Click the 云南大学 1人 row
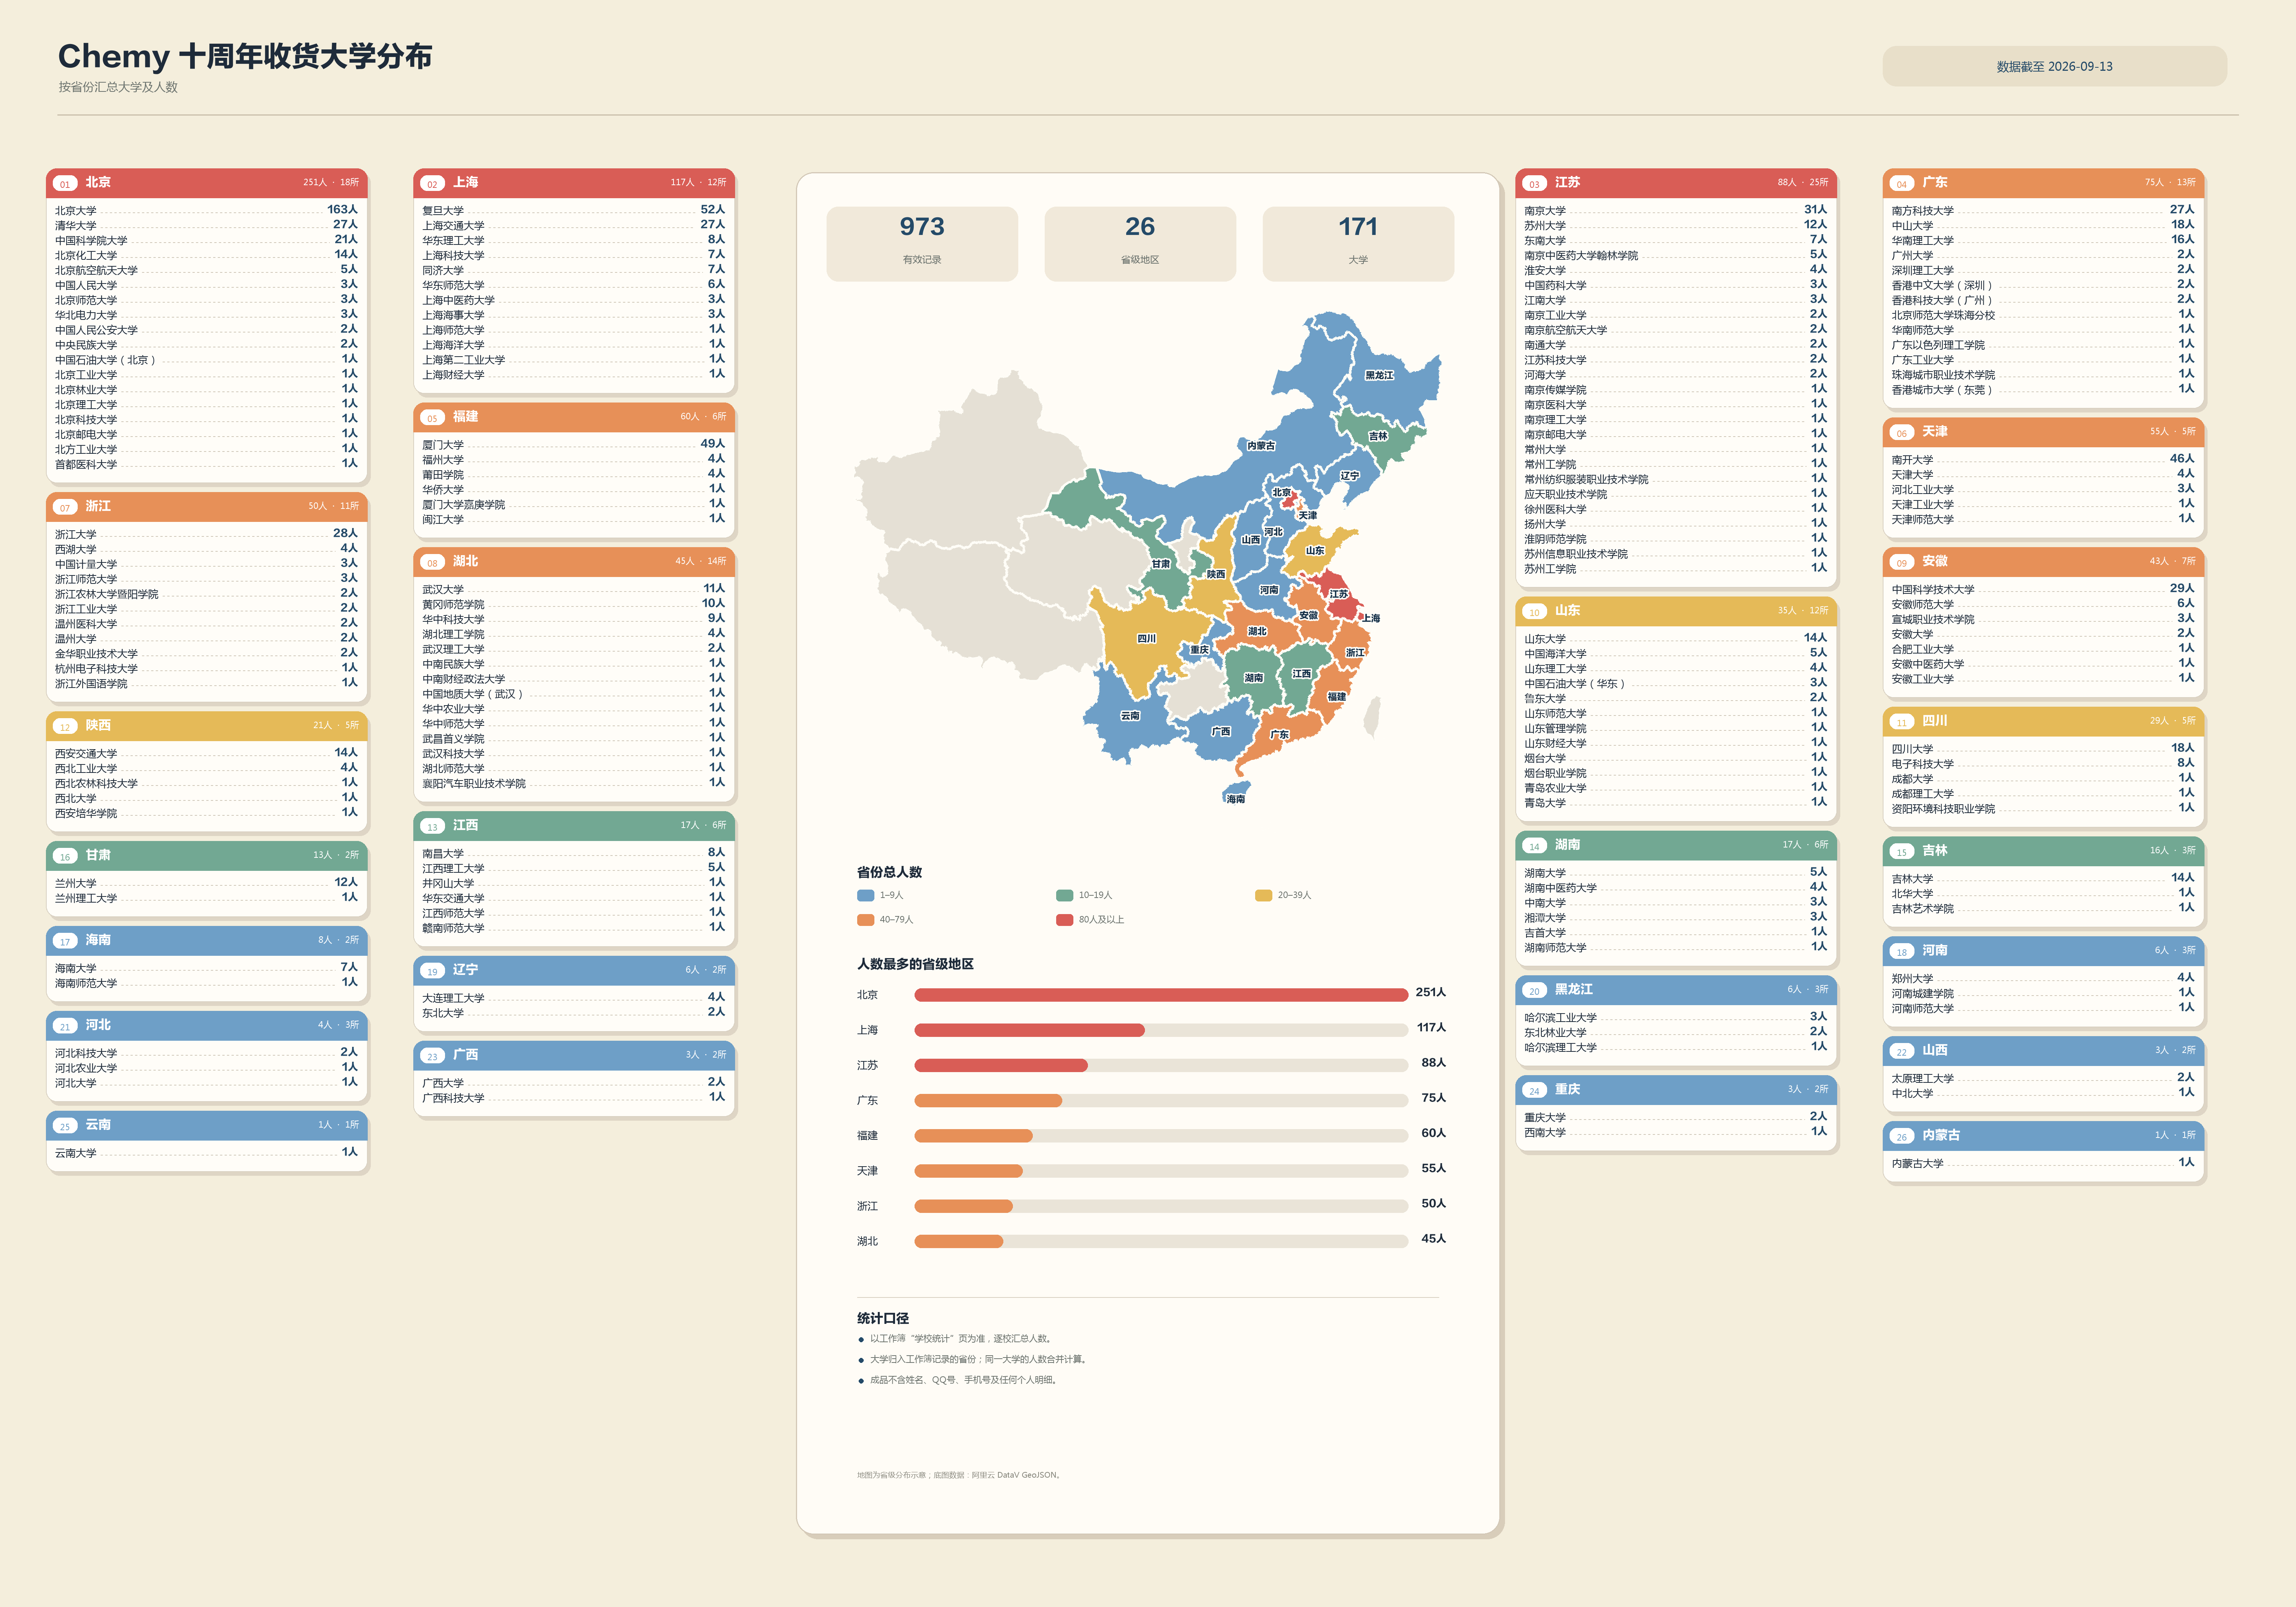Image resolution: width=2296 pixels, height=1607 pixels. pos(206,1152)
